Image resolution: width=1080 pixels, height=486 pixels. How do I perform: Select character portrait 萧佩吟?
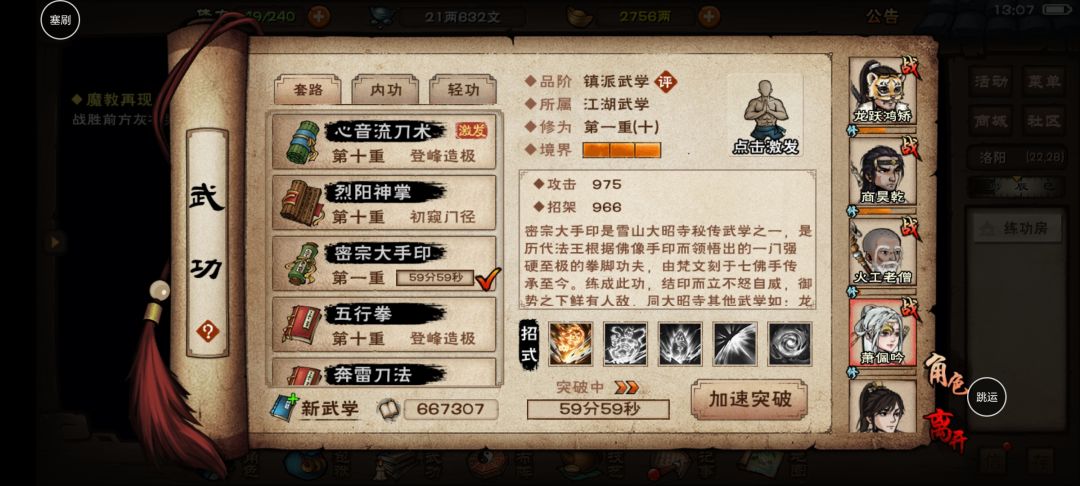882,332
